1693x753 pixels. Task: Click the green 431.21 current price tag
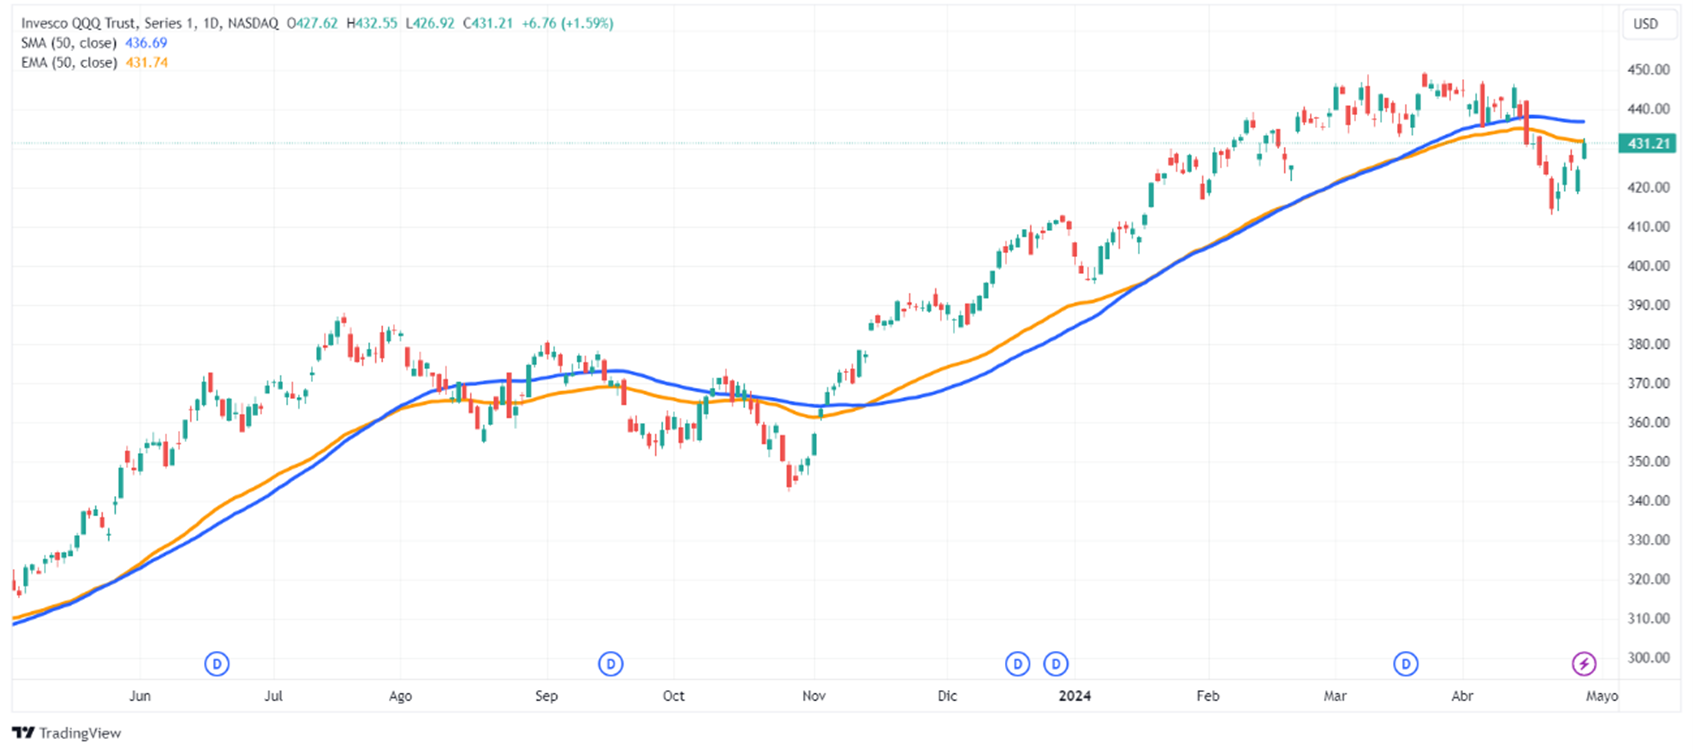[x=1649, y=143]
